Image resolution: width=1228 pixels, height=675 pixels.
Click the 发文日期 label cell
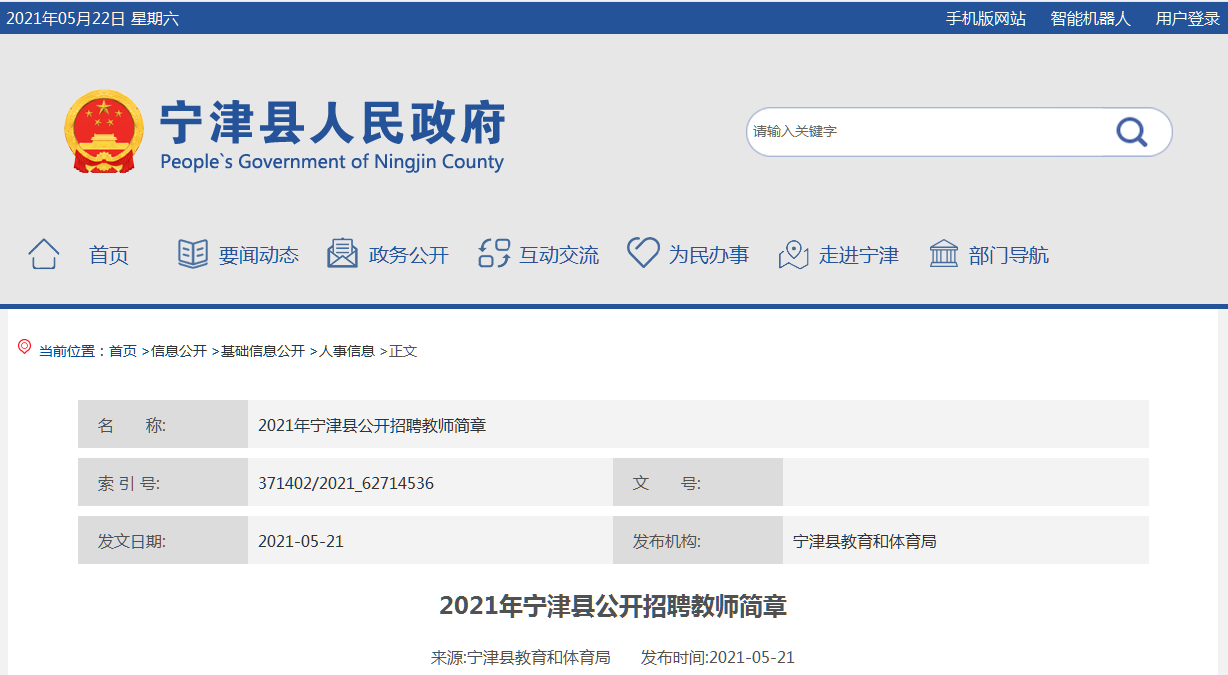pyautogui.click(x=163, y=541)
